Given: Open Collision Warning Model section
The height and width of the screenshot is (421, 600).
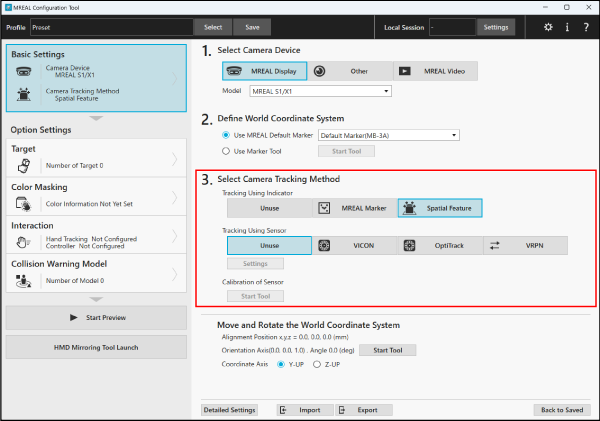Looking at the screenshot, I should (x=96, y=273).
